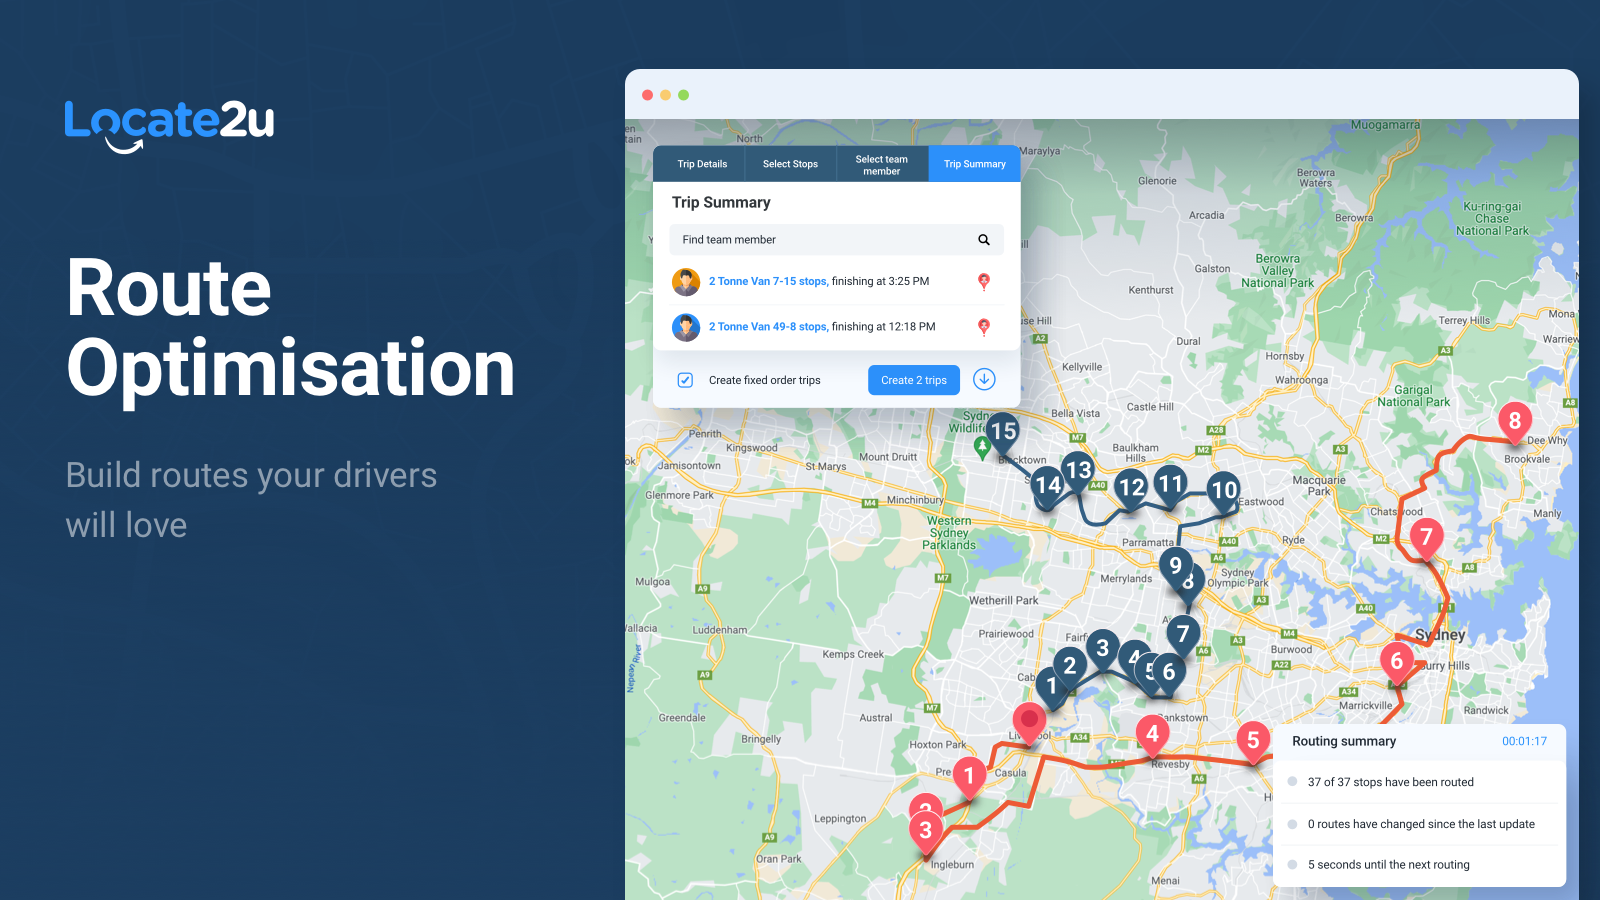Click the depot marker near Liverpool
The height and width of the screenshot is (900, 1600).
click(1029, 720)
